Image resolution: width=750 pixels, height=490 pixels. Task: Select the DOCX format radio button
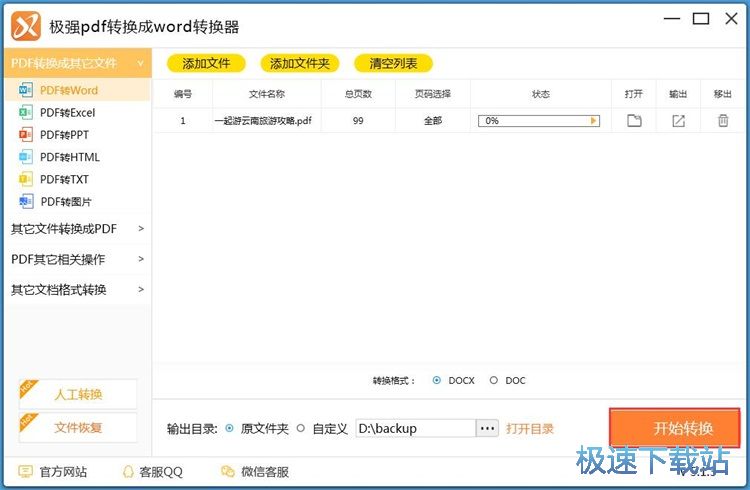[x=436, y=380]
